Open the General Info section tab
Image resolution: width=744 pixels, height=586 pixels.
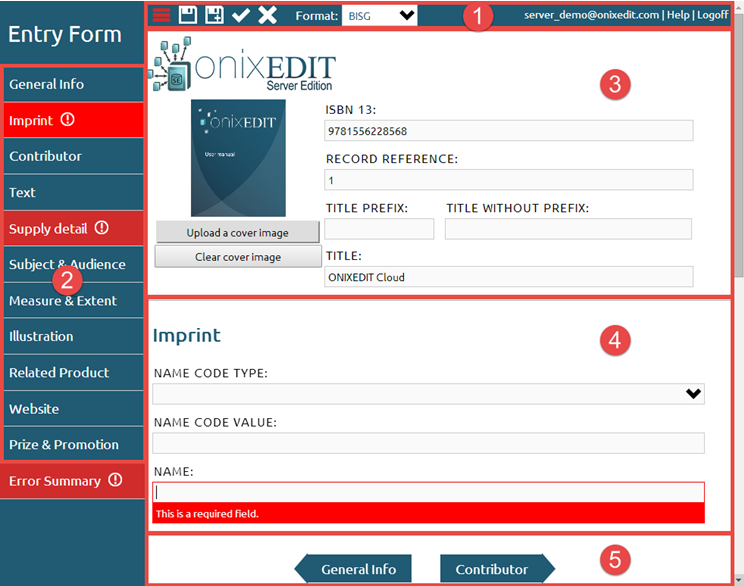click(x=74, y=84)
